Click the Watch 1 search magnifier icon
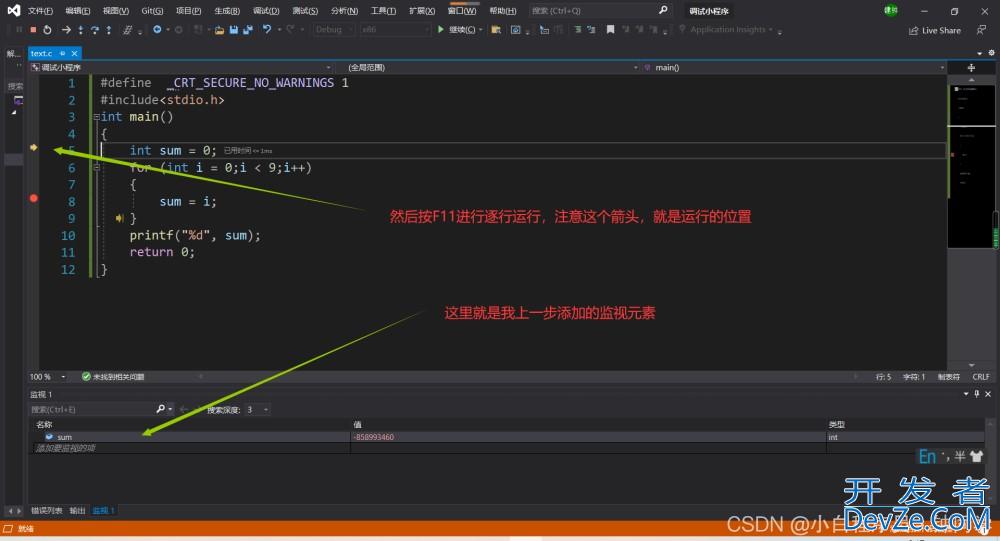The height and width of the screenshot is (541, 1000). tap(161, 409)
